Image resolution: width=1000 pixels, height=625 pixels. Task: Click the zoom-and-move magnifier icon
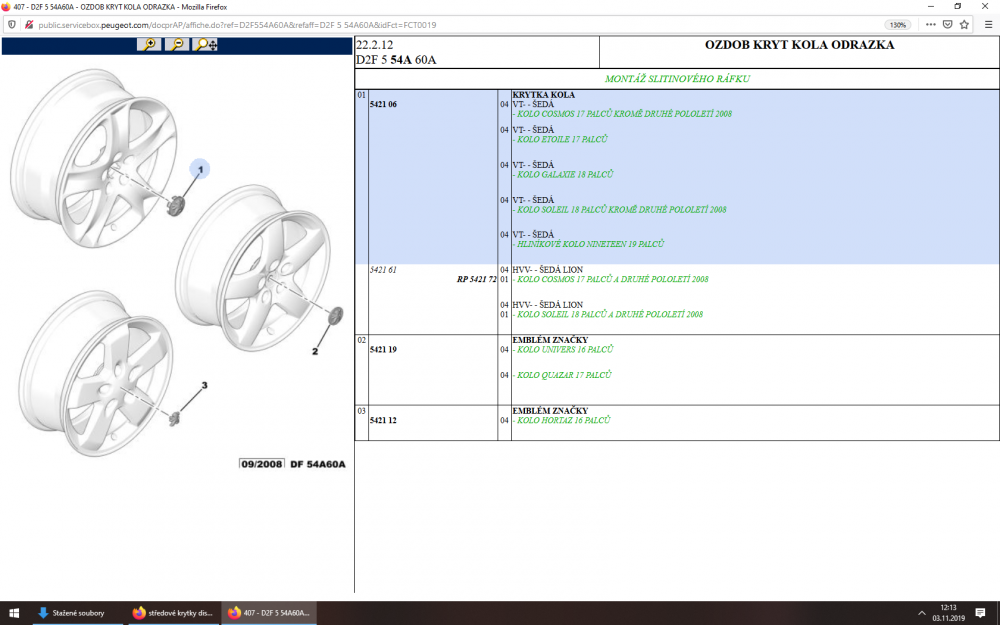pyautogui.click(x=205, y=45)
